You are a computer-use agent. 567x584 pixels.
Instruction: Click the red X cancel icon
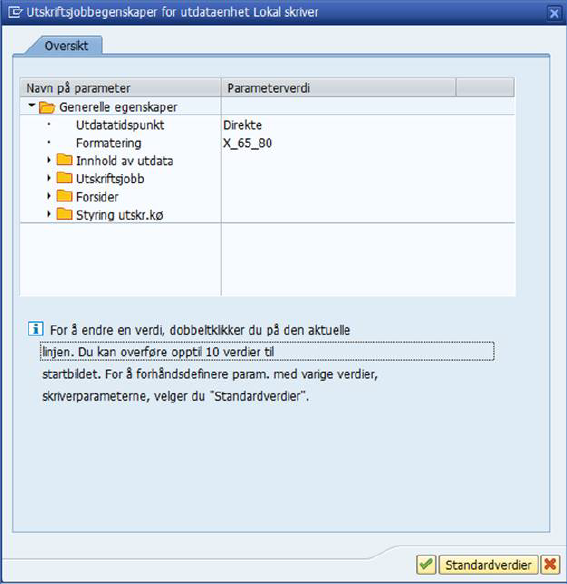point(550,565)
